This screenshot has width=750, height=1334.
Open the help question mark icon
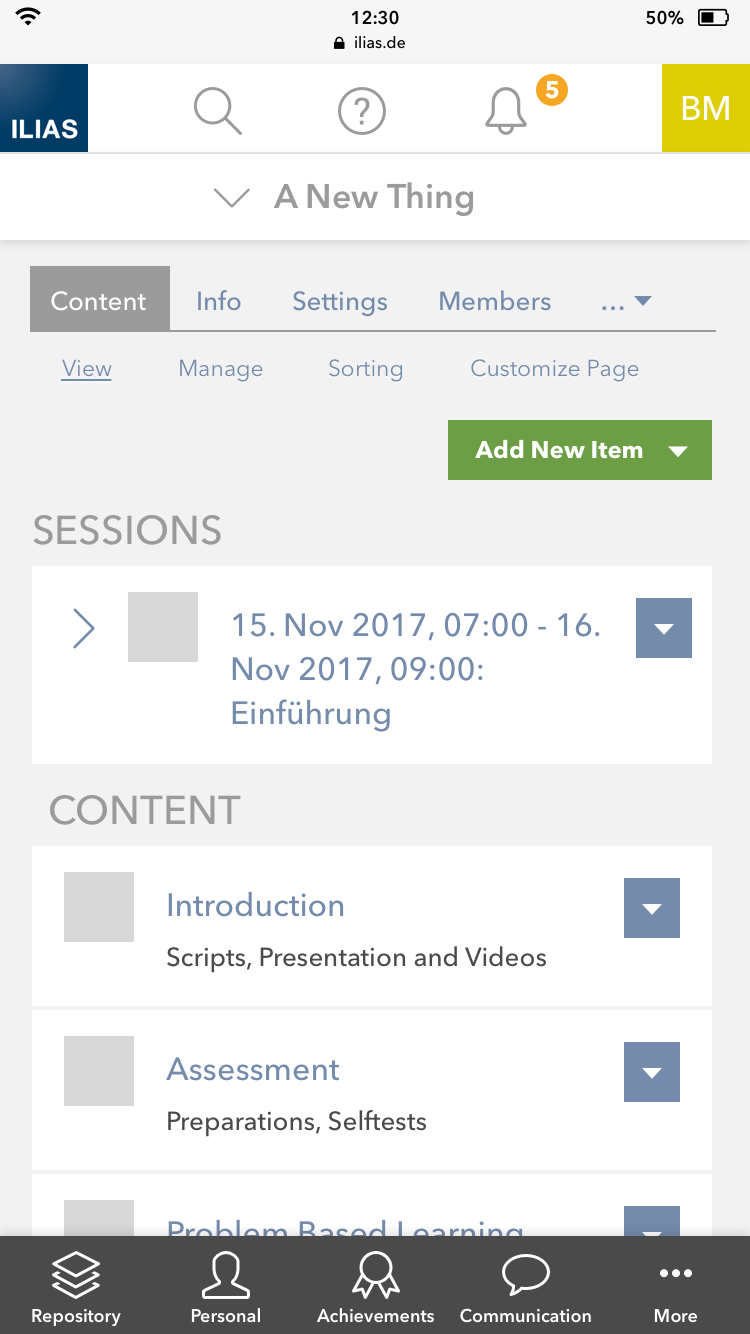(x=362, y=110)
